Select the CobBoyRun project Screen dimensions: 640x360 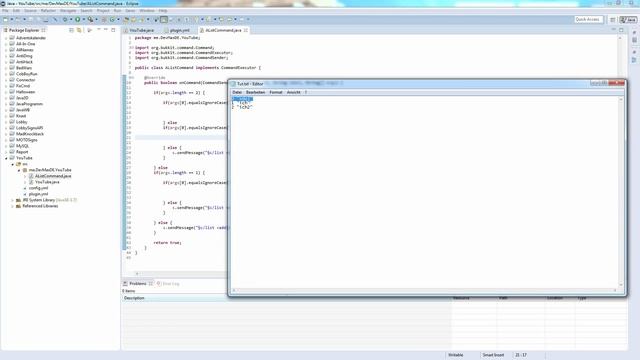click(x=27, y=74)
